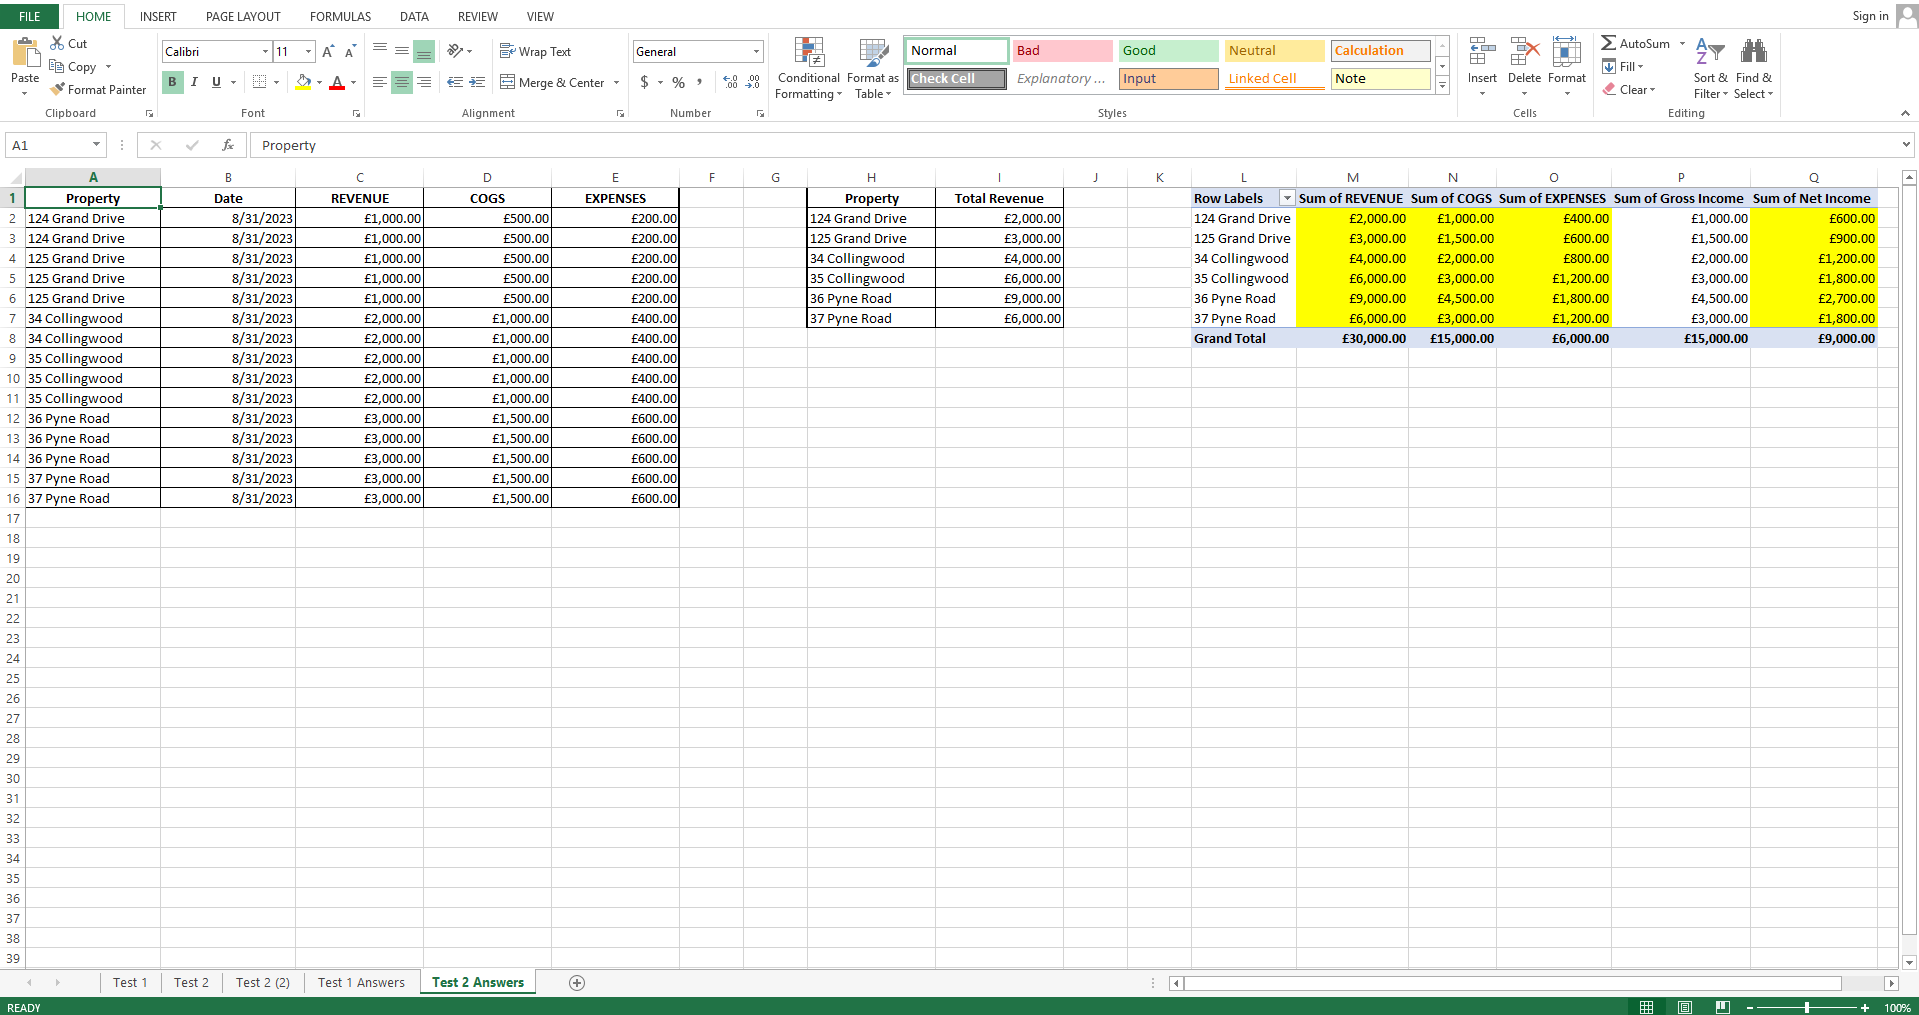Apply the Good cell style
The width and height of the screenshot is (1919, 1015).
(1168, 50)
